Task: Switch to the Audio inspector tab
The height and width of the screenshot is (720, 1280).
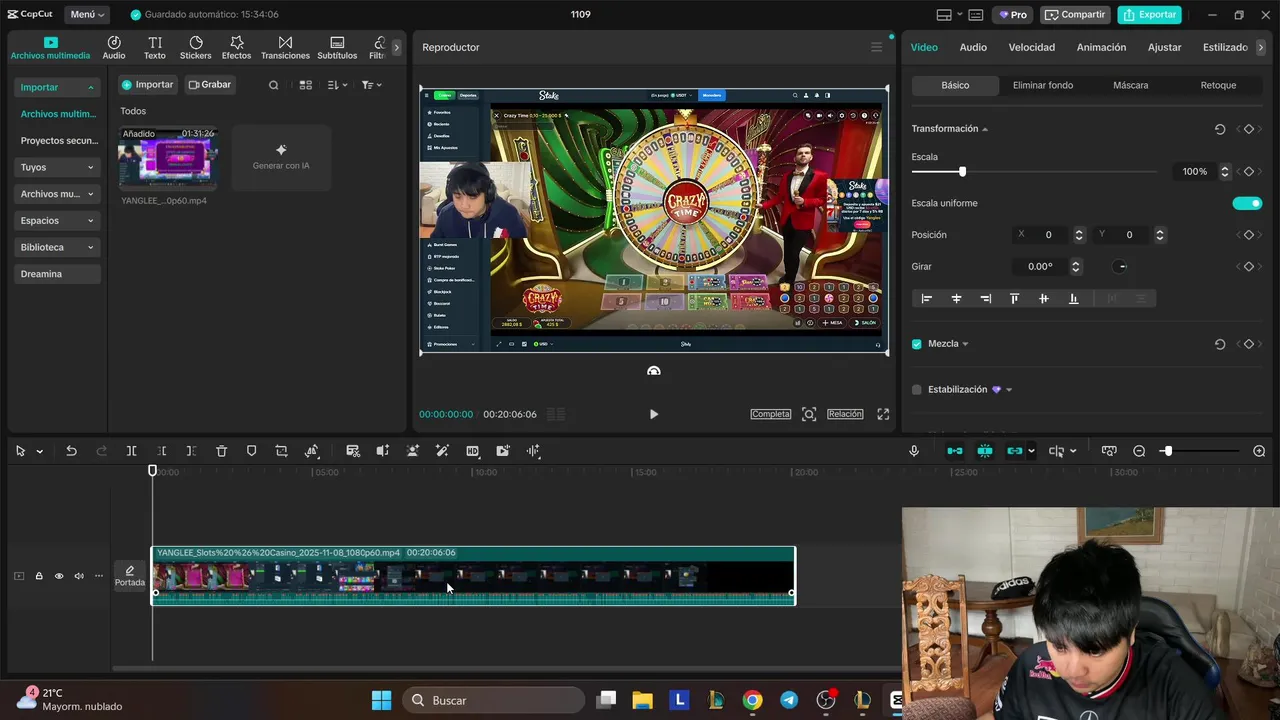Action: coord(973,47)
